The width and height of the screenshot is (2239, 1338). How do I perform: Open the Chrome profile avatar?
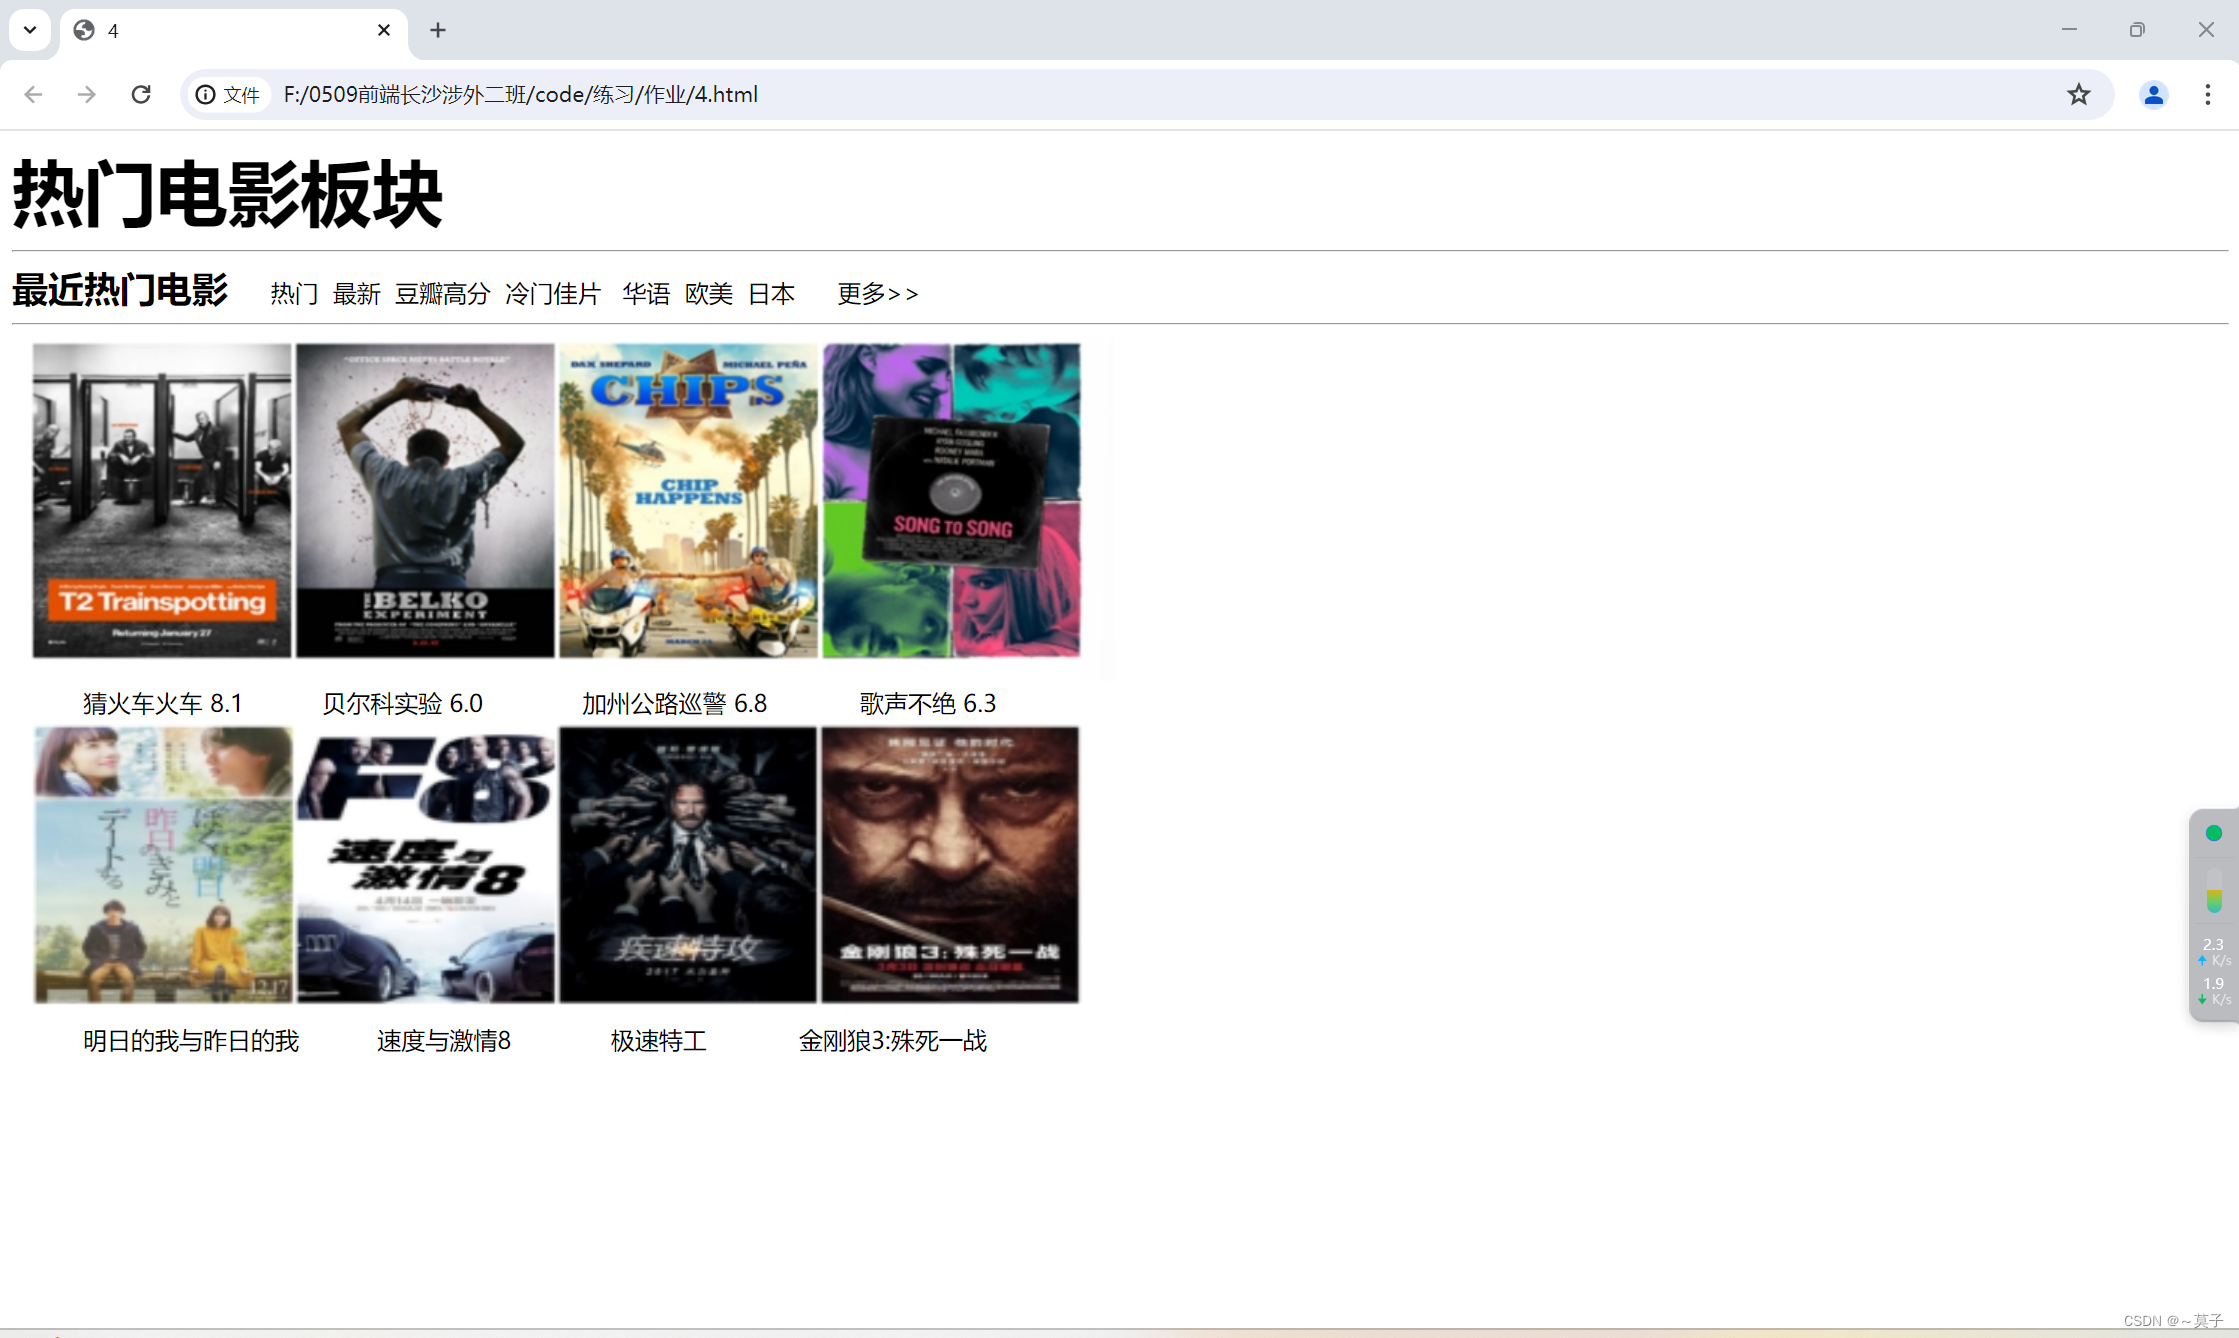pyautogui.click(x=2153, y=94)
